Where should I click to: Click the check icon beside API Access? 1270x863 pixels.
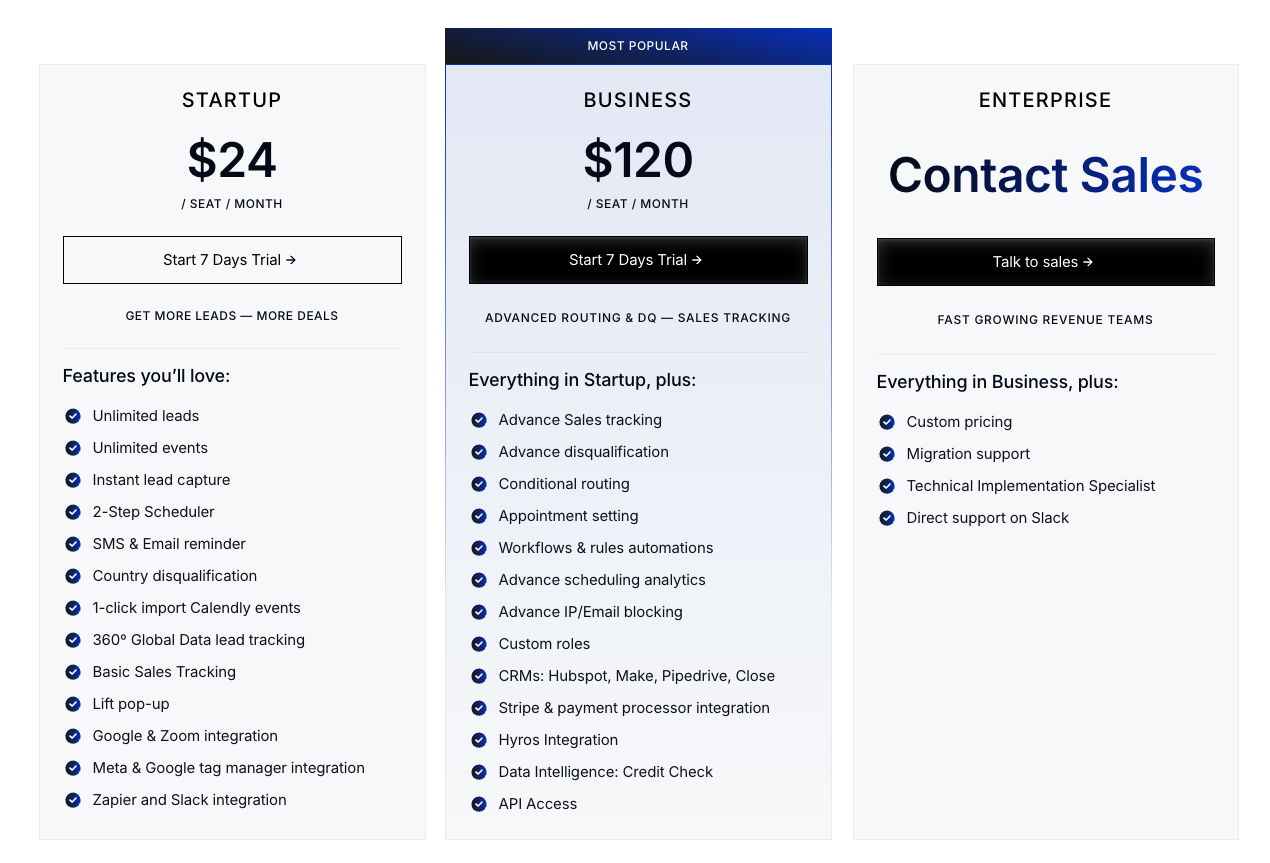click(x=478, y=804)
